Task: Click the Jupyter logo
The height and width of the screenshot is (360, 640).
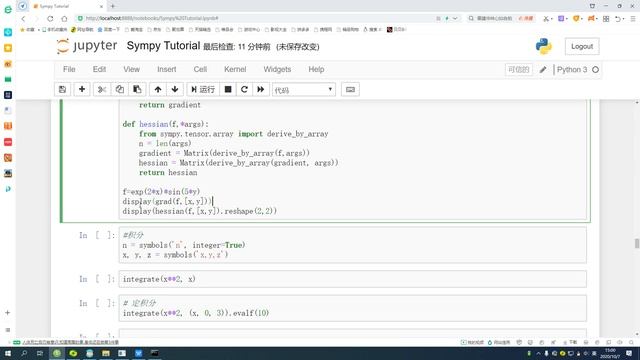Action: click(87, 46)
